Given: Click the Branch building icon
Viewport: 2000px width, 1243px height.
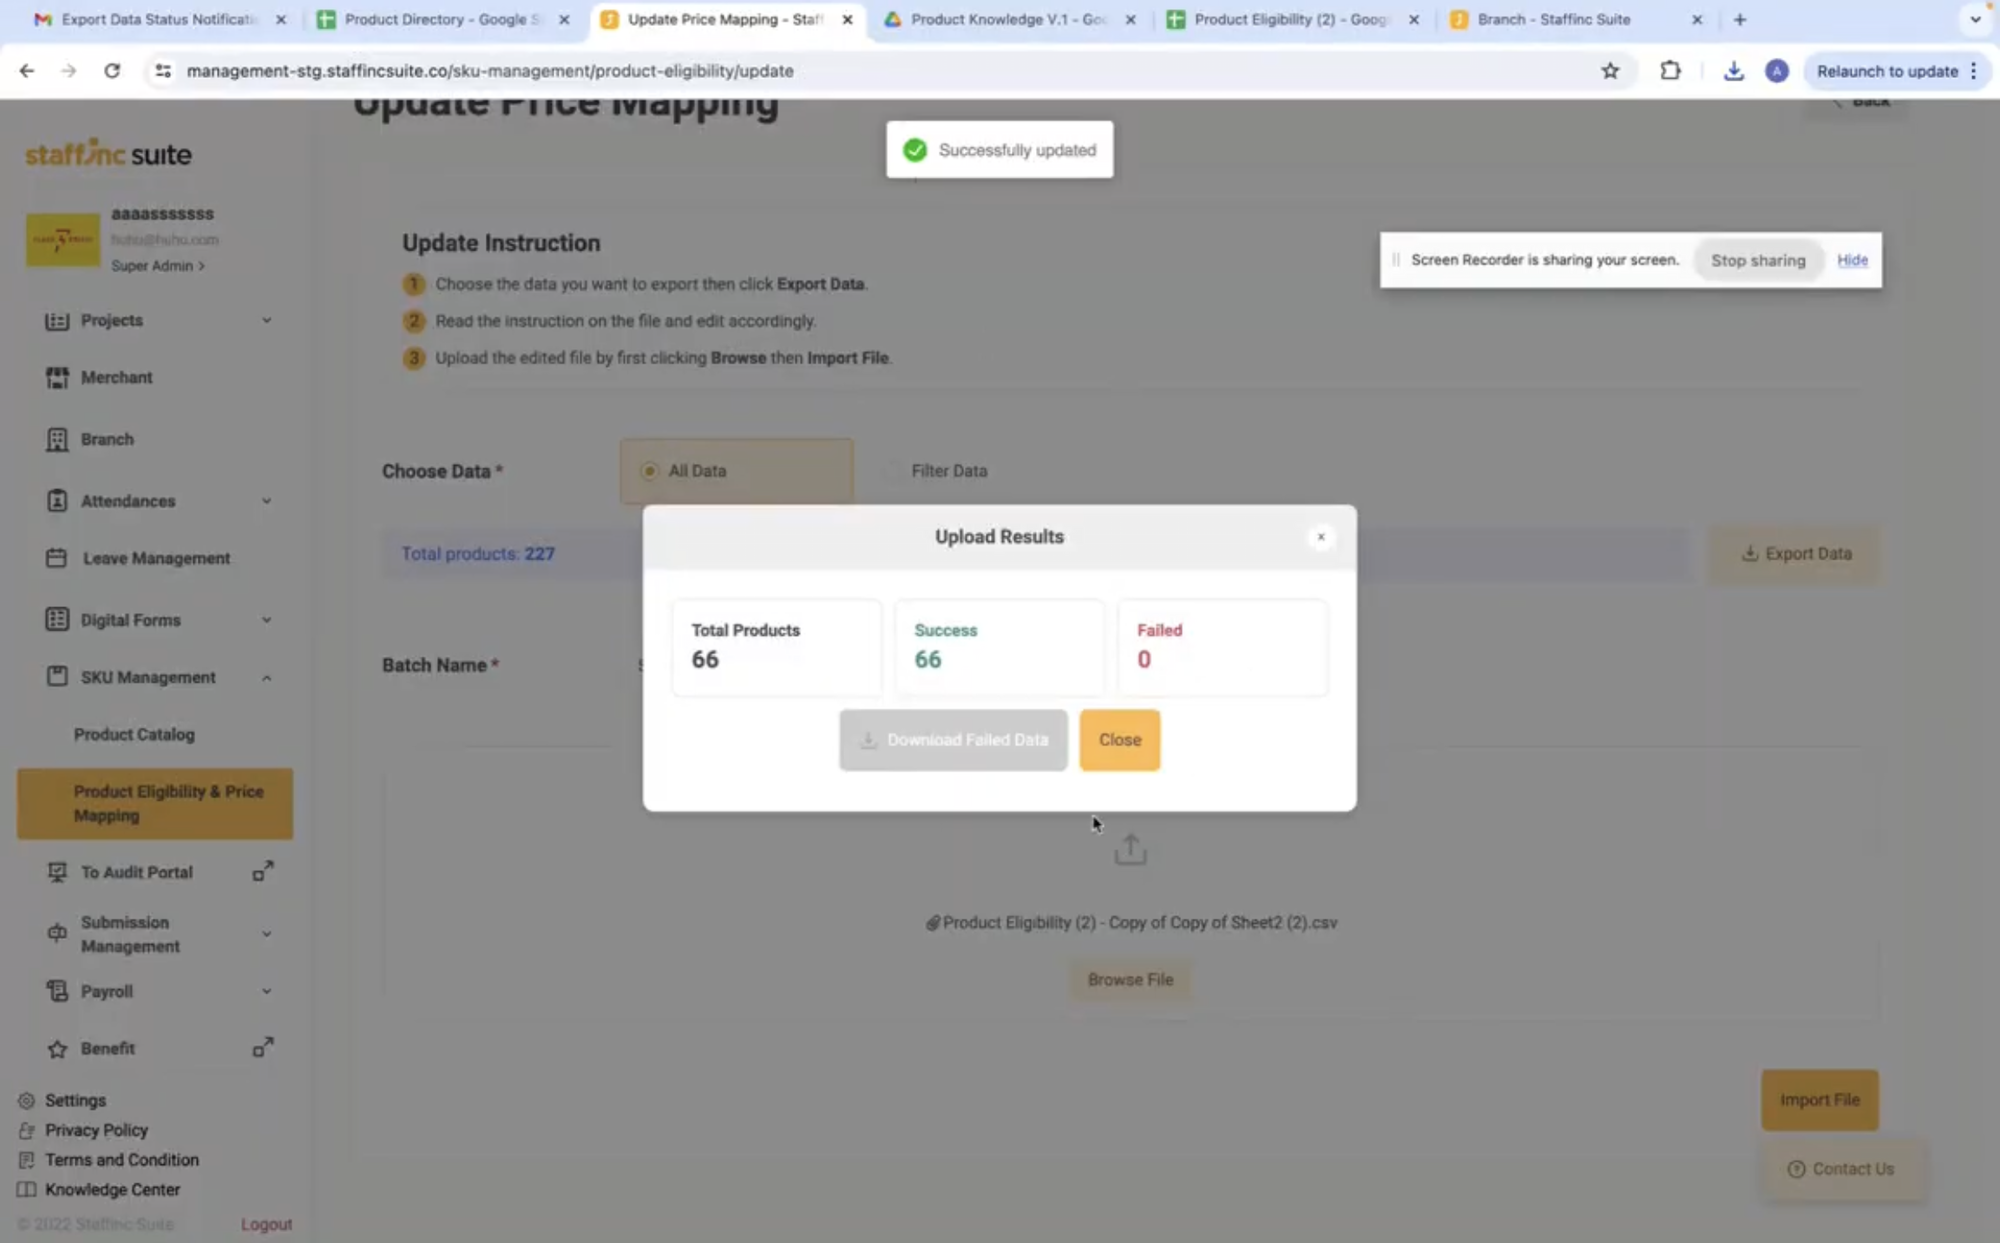Looking at the screenshot, I should click(x=57, y=439).
